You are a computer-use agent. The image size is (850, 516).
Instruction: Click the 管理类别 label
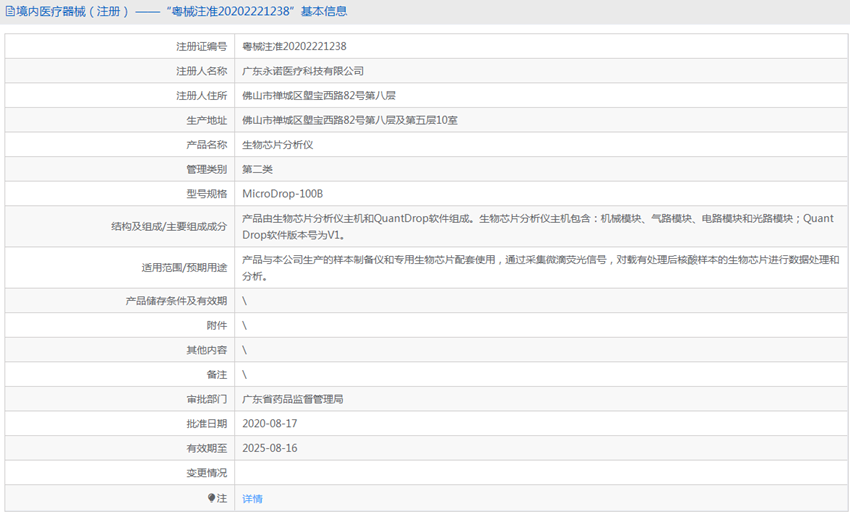(207, 170)
